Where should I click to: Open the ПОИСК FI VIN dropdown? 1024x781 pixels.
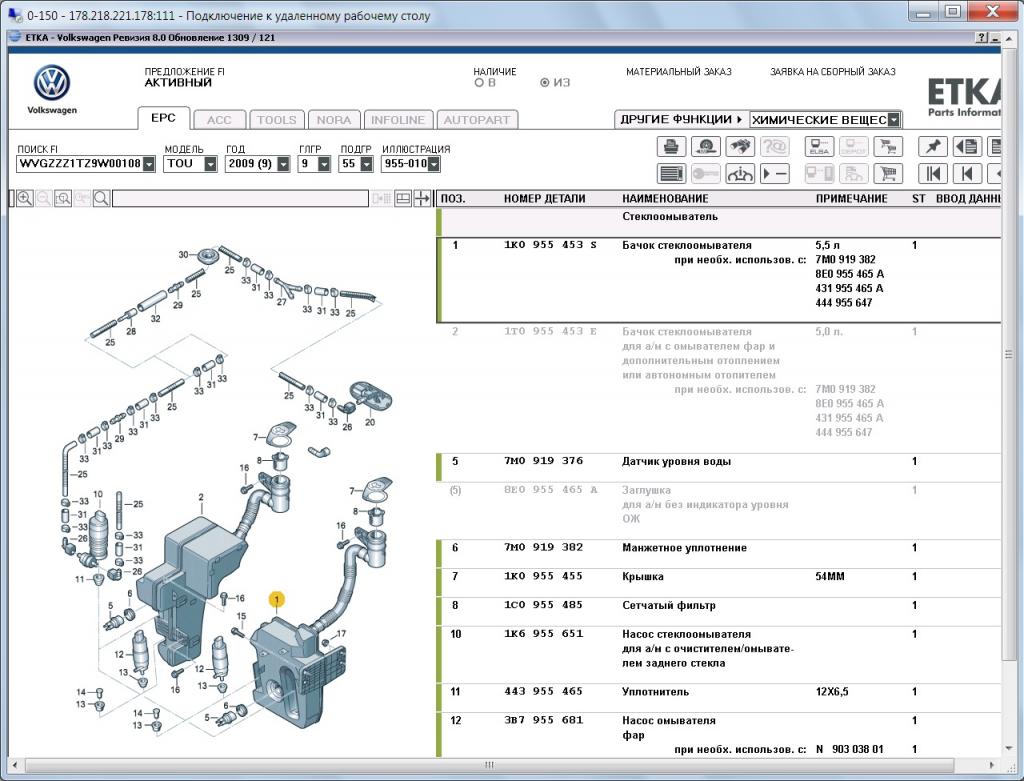[149, 164]
